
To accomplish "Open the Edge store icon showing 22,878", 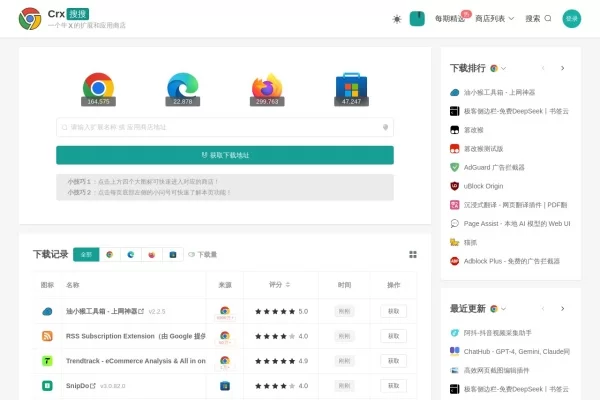I will coord(183,89).
